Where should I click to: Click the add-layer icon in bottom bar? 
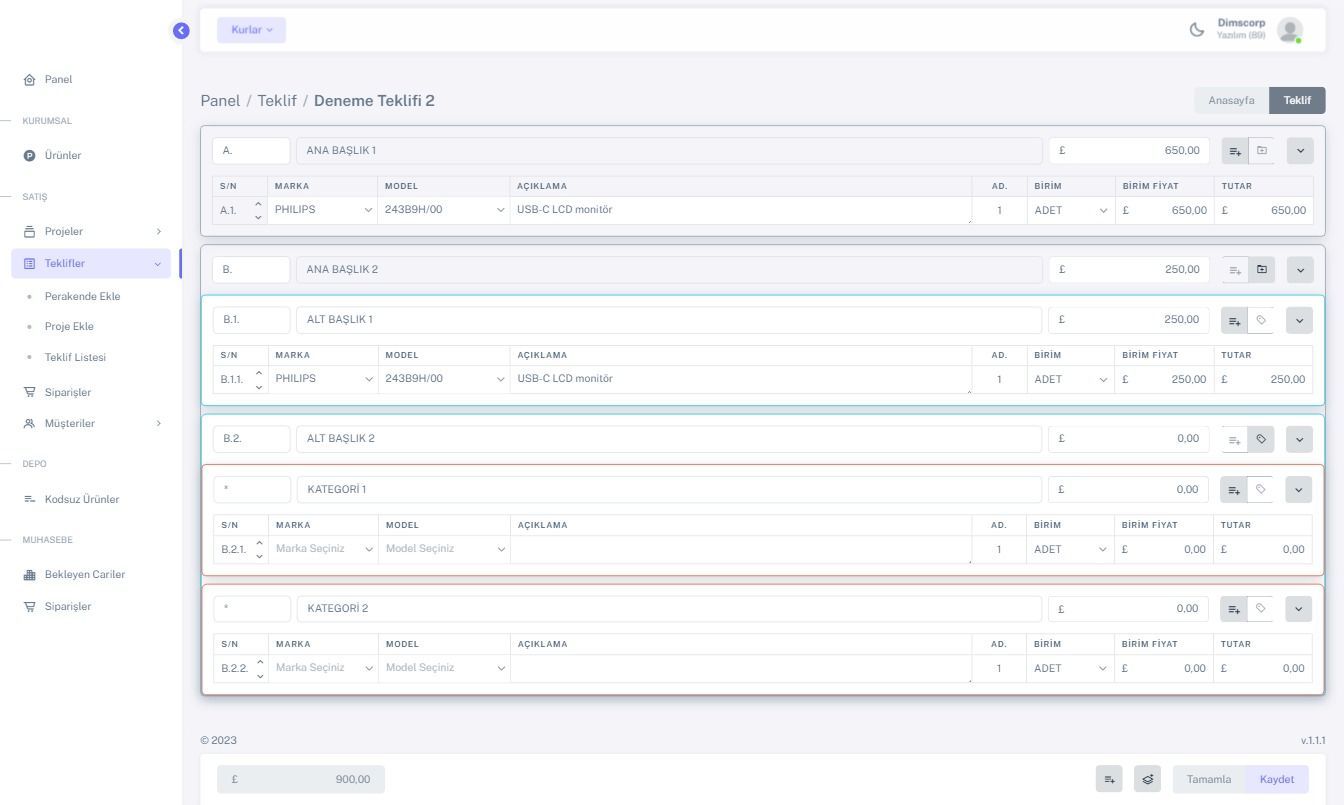(x=1147, y=779)
